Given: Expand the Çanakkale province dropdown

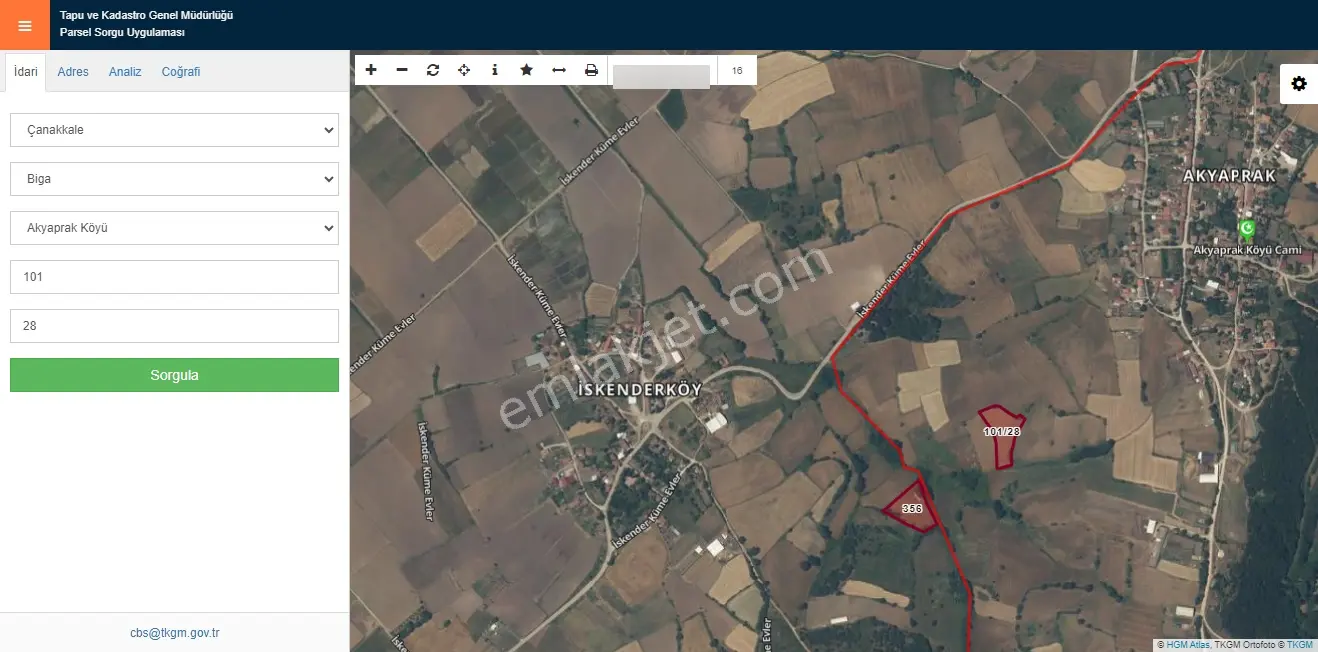Looking at the screenshot, I should pyautogui.click(x=174, y=130).
